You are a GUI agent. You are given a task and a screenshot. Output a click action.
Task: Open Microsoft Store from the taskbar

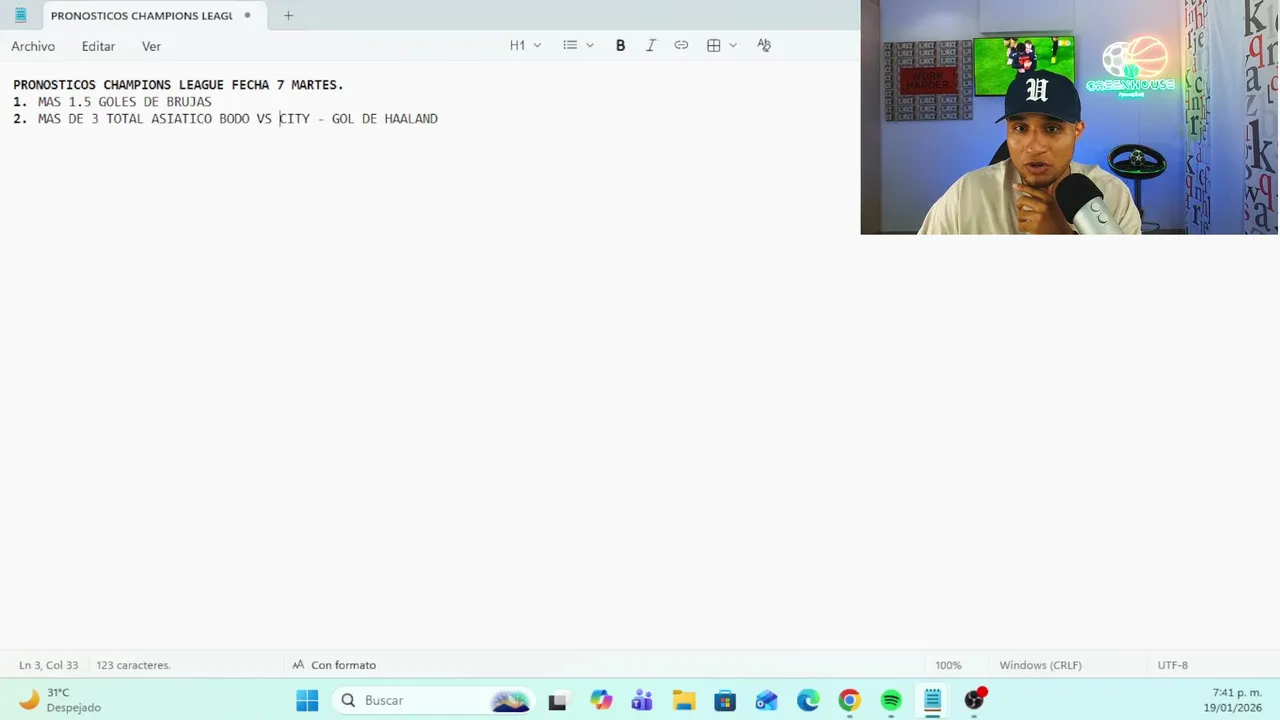725,700
